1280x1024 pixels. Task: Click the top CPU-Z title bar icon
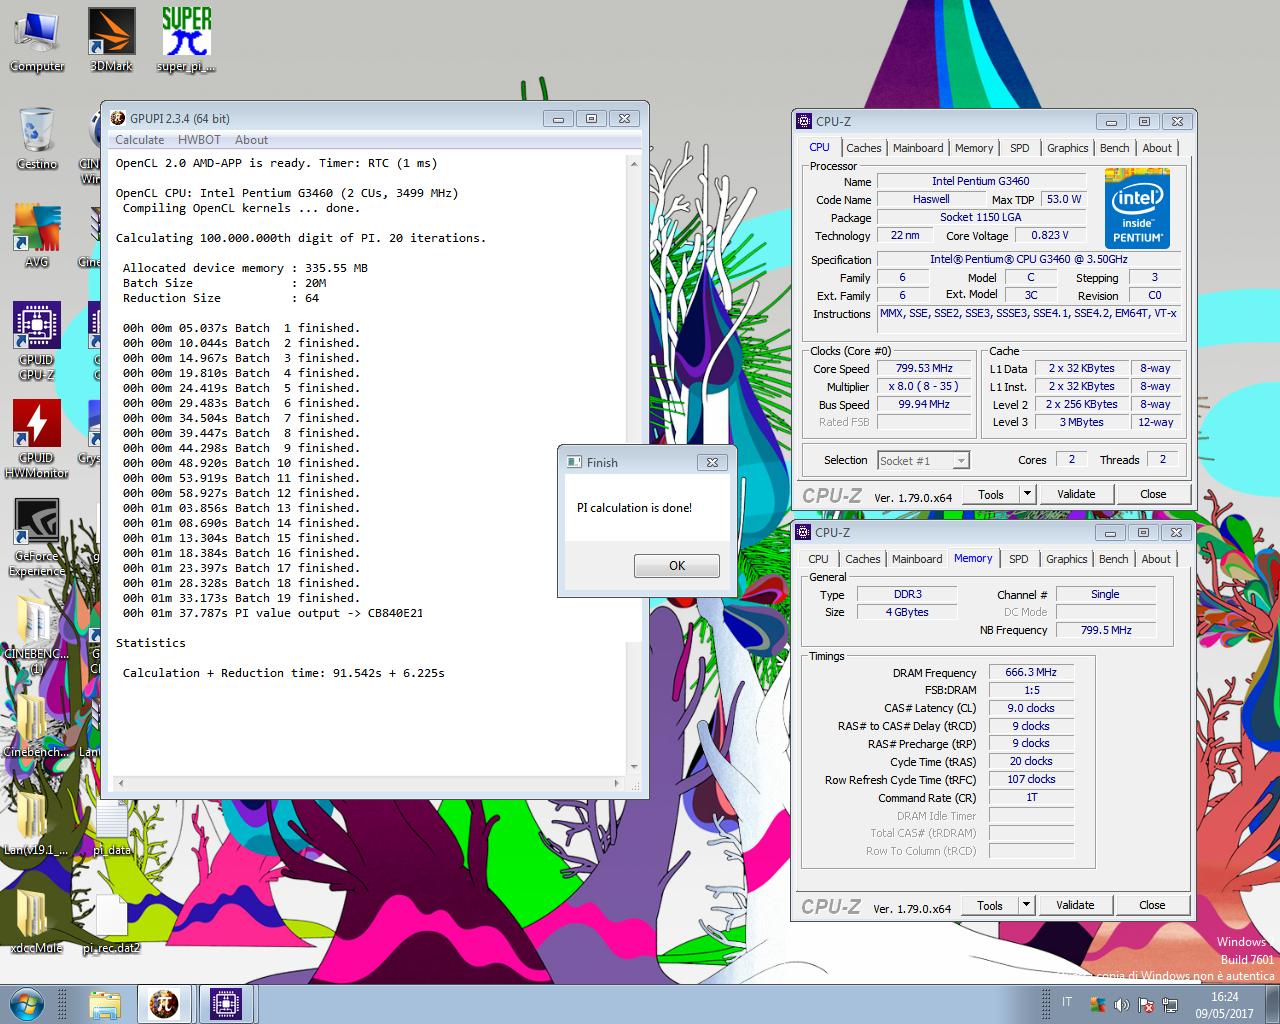coord(804,121)
